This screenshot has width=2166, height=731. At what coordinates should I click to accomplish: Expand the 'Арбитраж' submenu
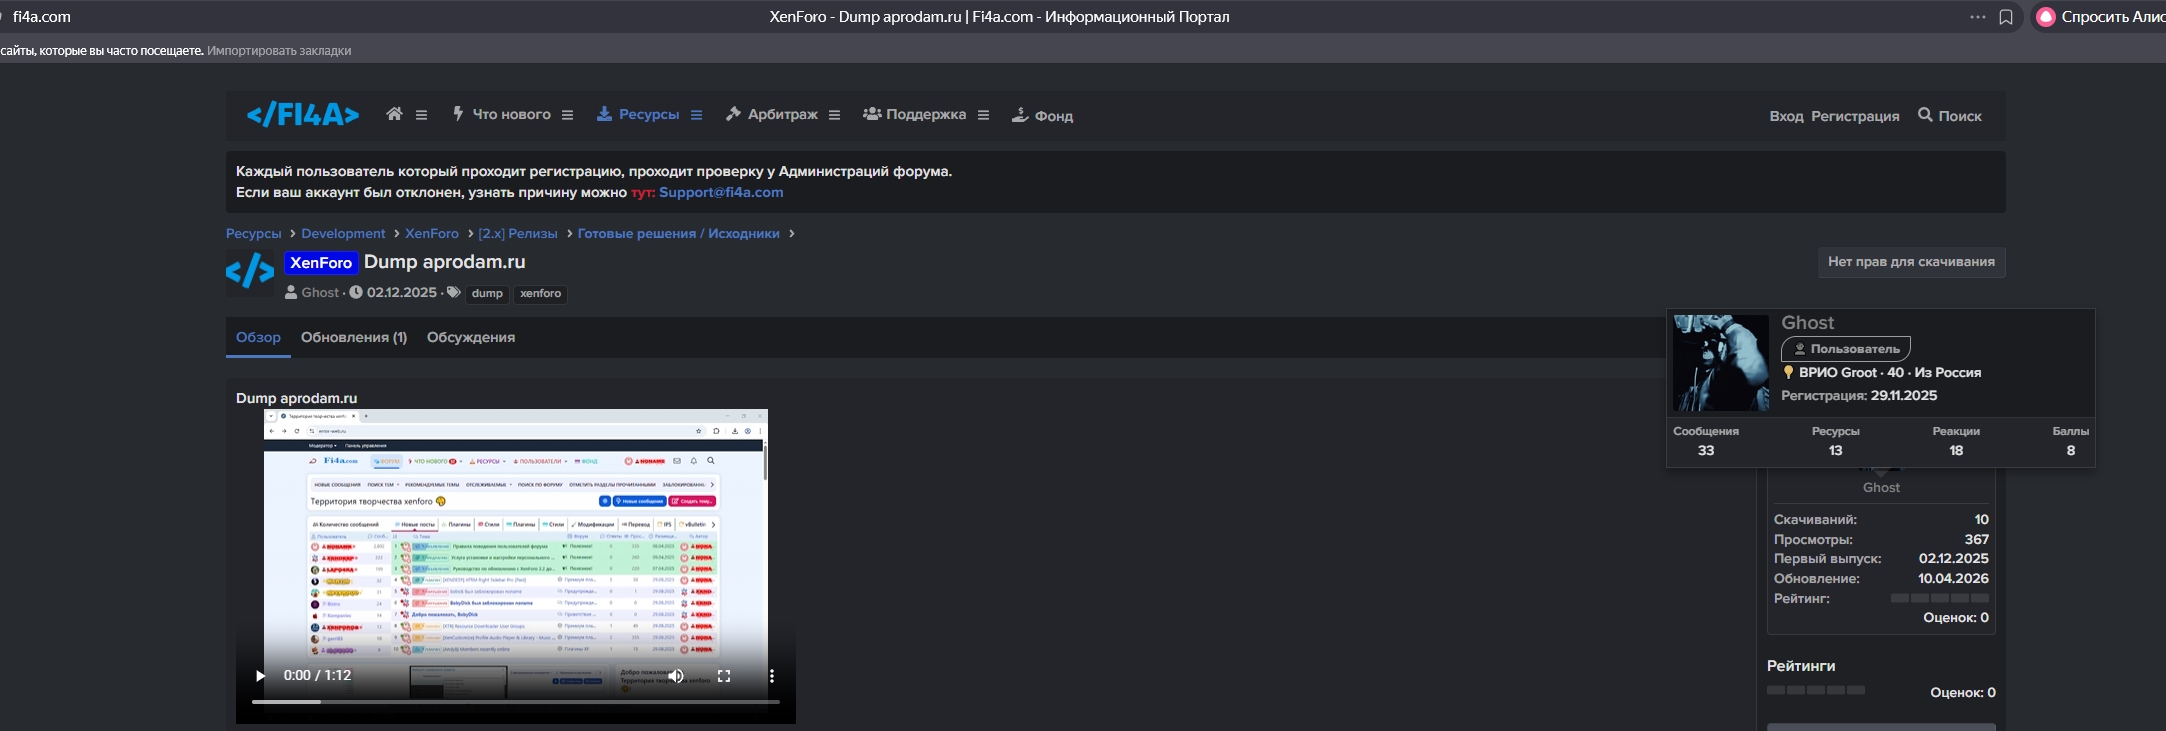tap(835, 115)
